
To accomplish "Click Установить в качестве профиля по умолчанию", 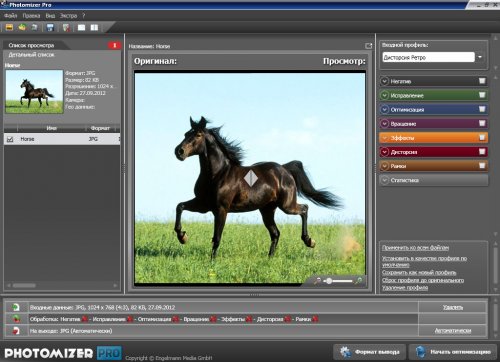I will [424, 261].
